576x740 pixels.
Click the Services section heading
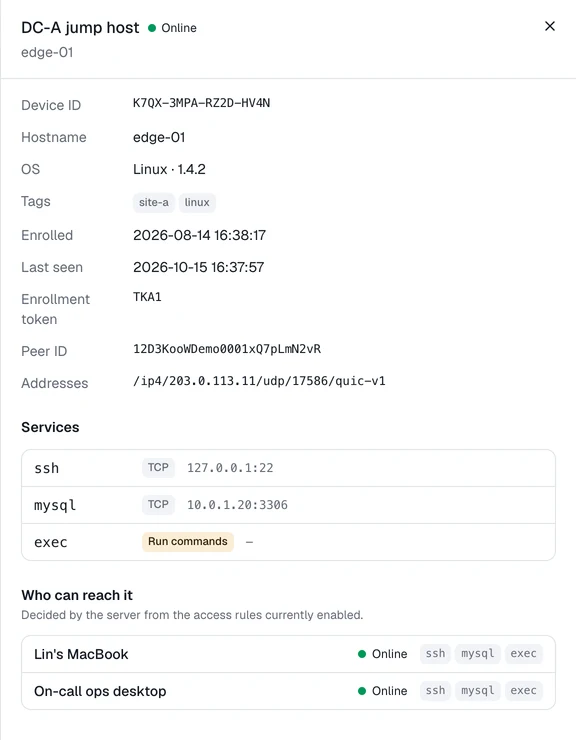click(x=50, y=427)
